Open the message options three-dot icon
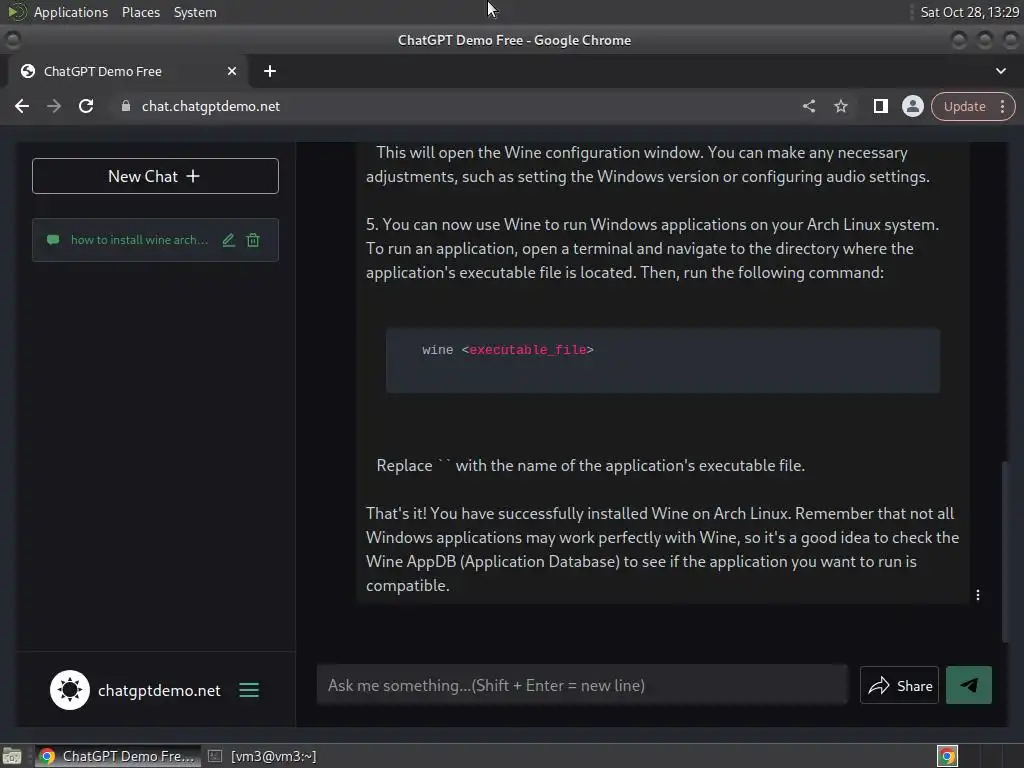1024x768 pixels. coord(977,595)
